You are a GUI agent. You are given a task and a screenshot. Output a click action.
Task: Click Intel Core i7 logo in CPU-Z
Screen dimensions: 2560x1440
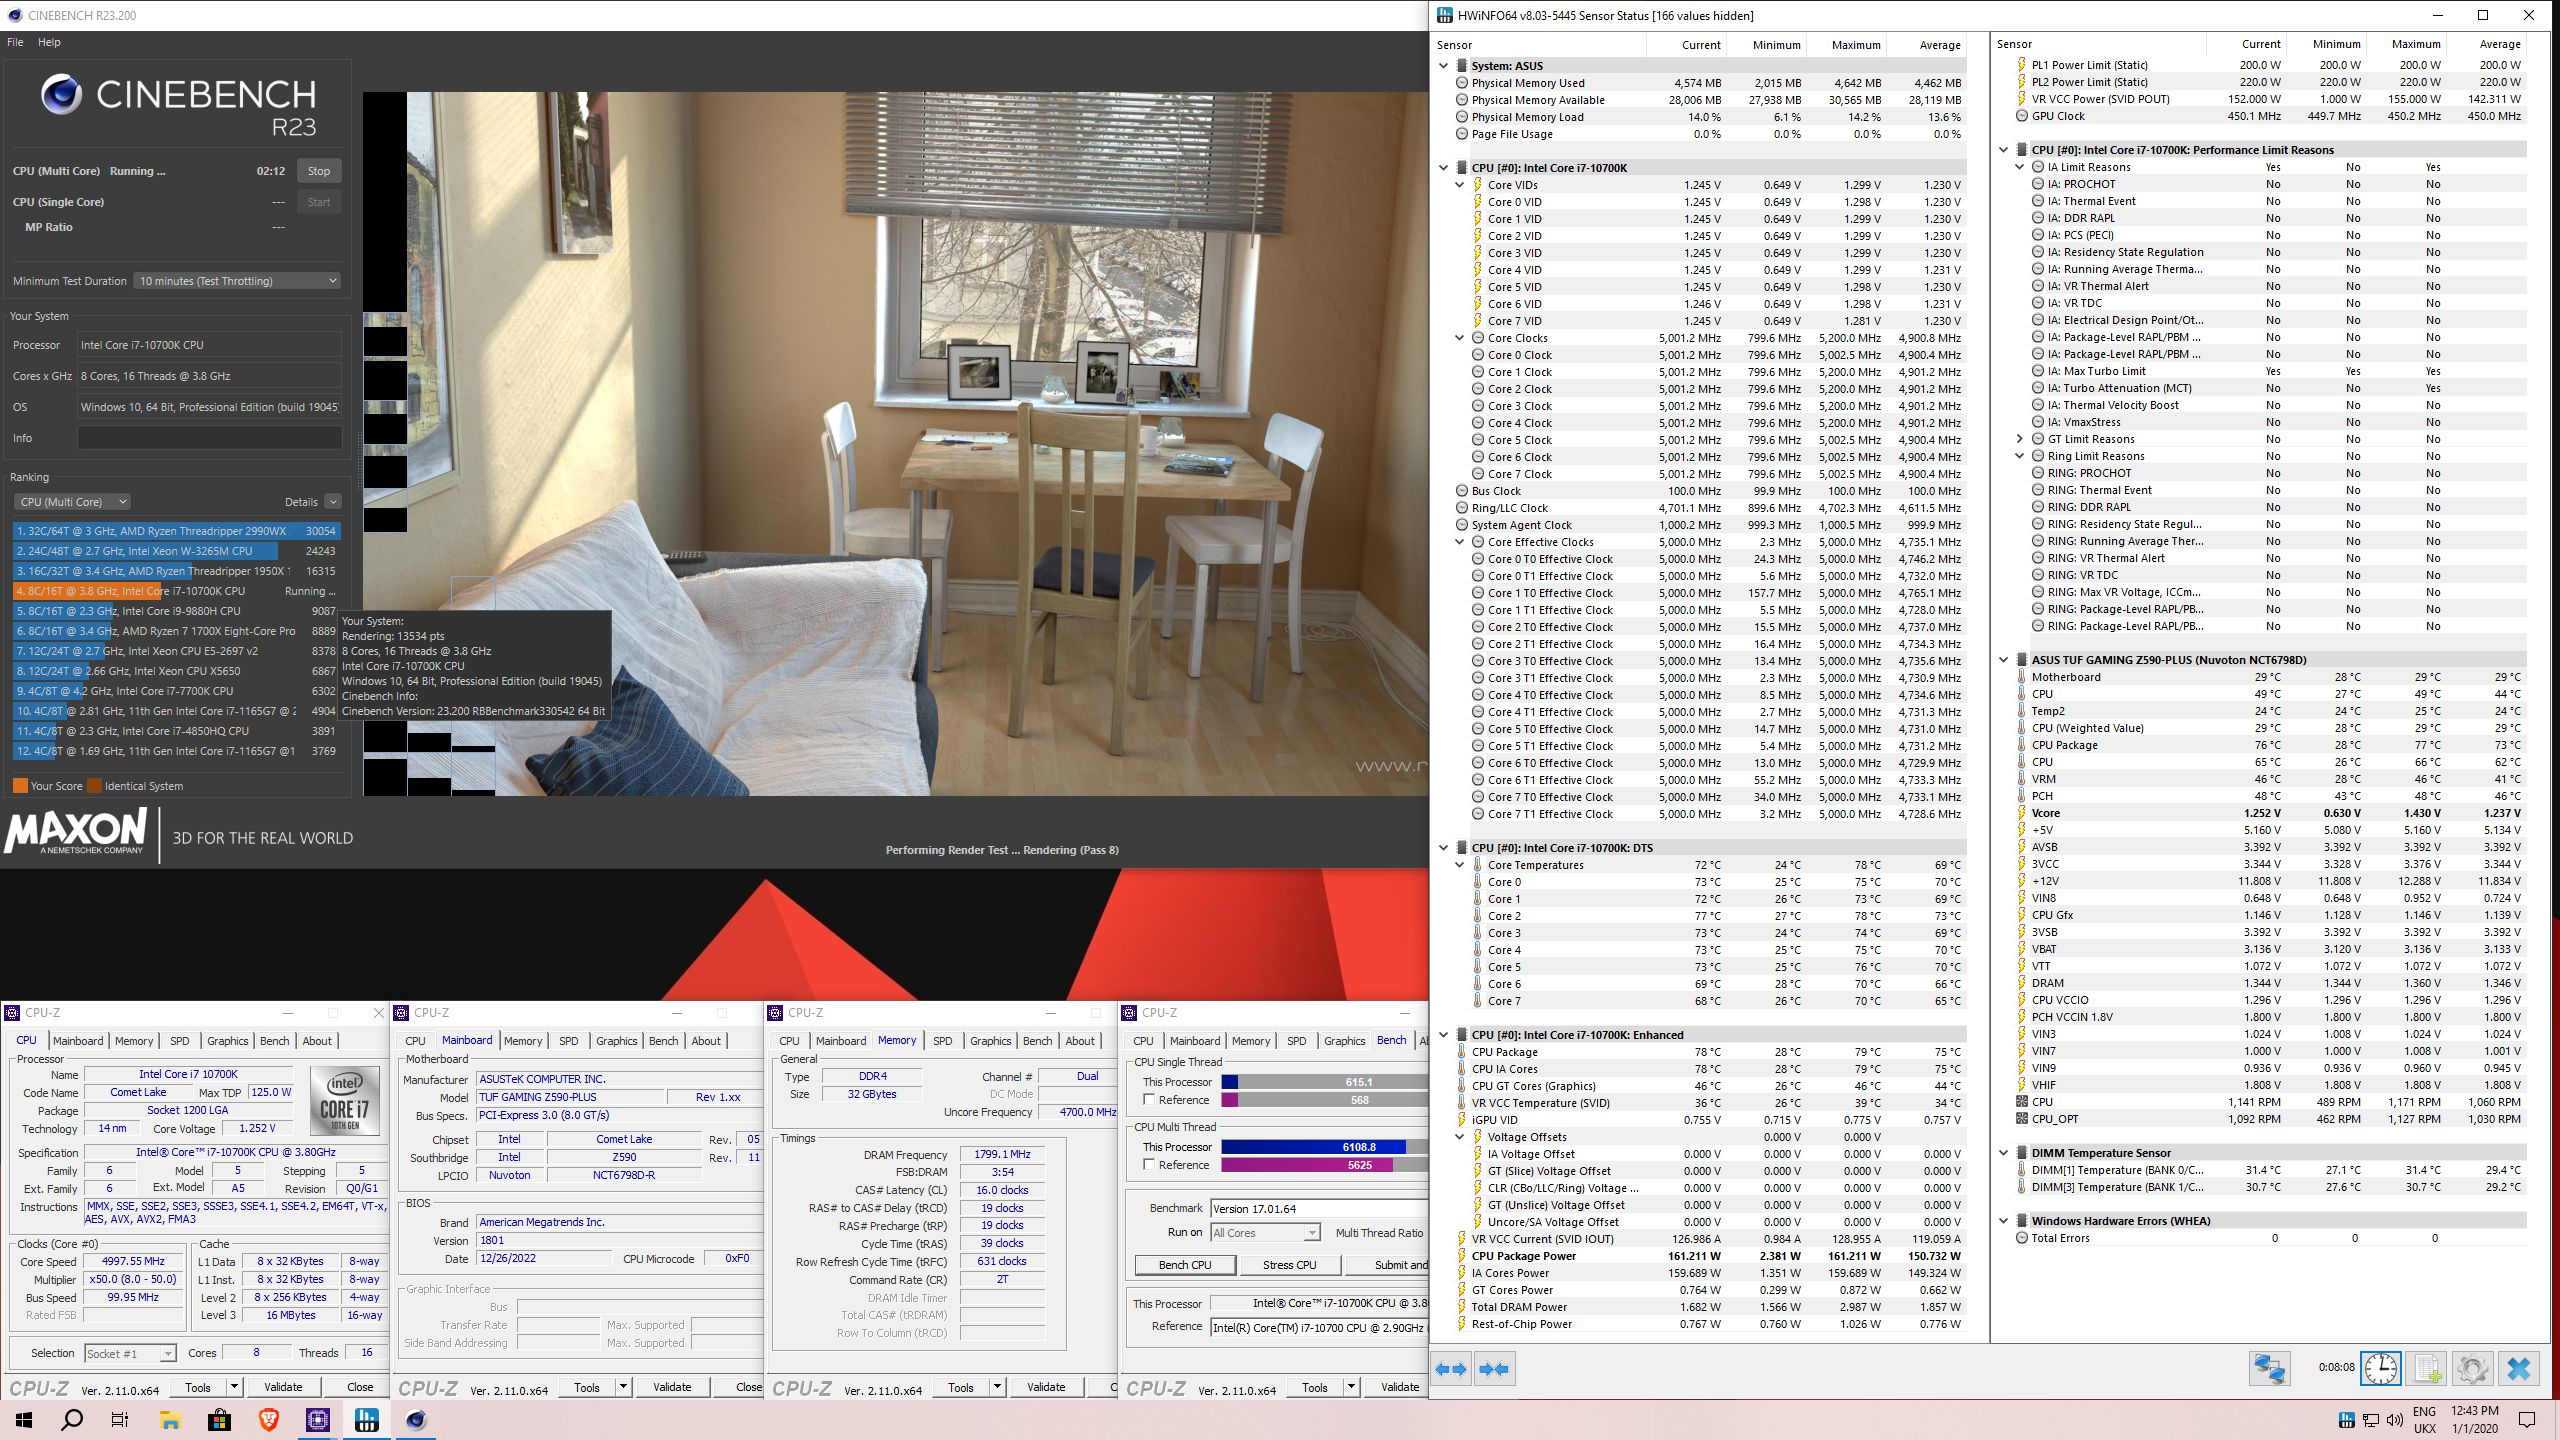345,1101
